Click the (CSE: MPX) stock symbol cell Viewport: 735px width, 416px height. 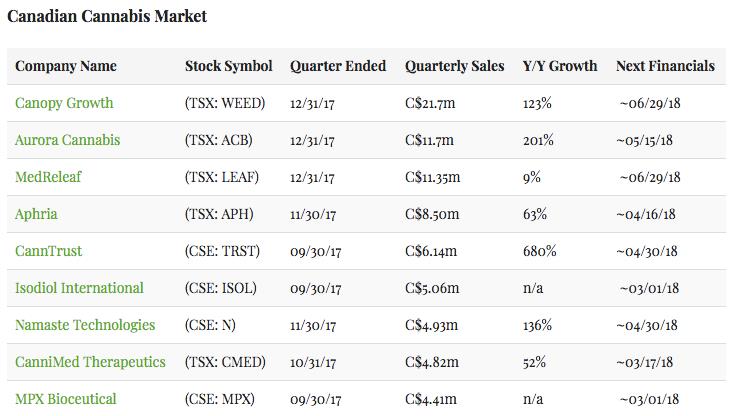[220, 399]
